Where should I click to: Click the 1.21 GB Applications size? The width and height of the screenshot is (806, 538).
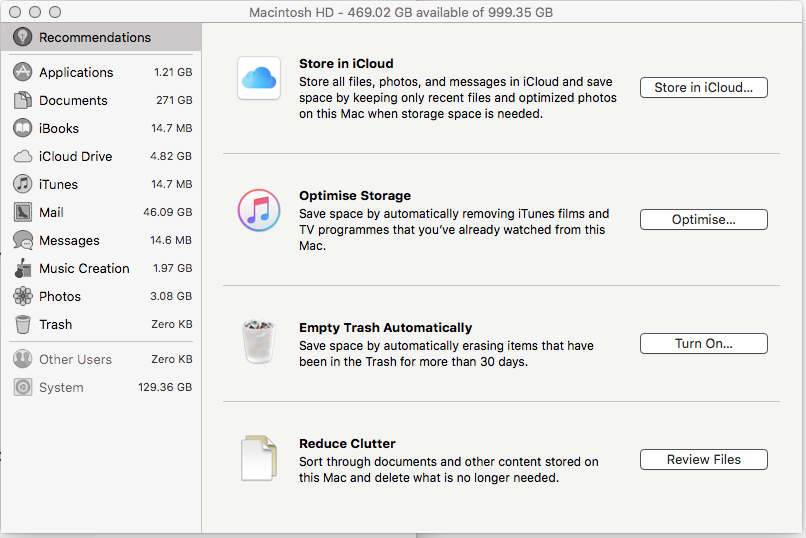tap(173, 72)
